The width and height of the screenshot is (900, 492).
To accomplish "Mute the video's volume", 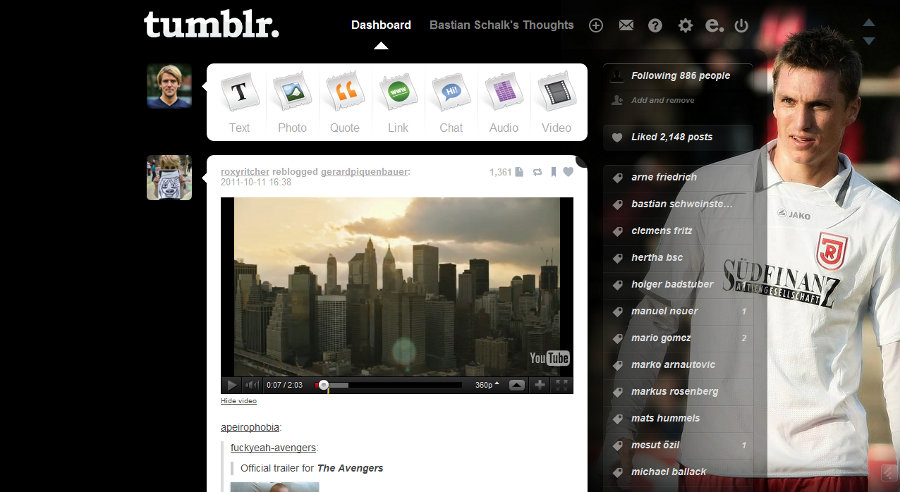I will tap(252, 385).
